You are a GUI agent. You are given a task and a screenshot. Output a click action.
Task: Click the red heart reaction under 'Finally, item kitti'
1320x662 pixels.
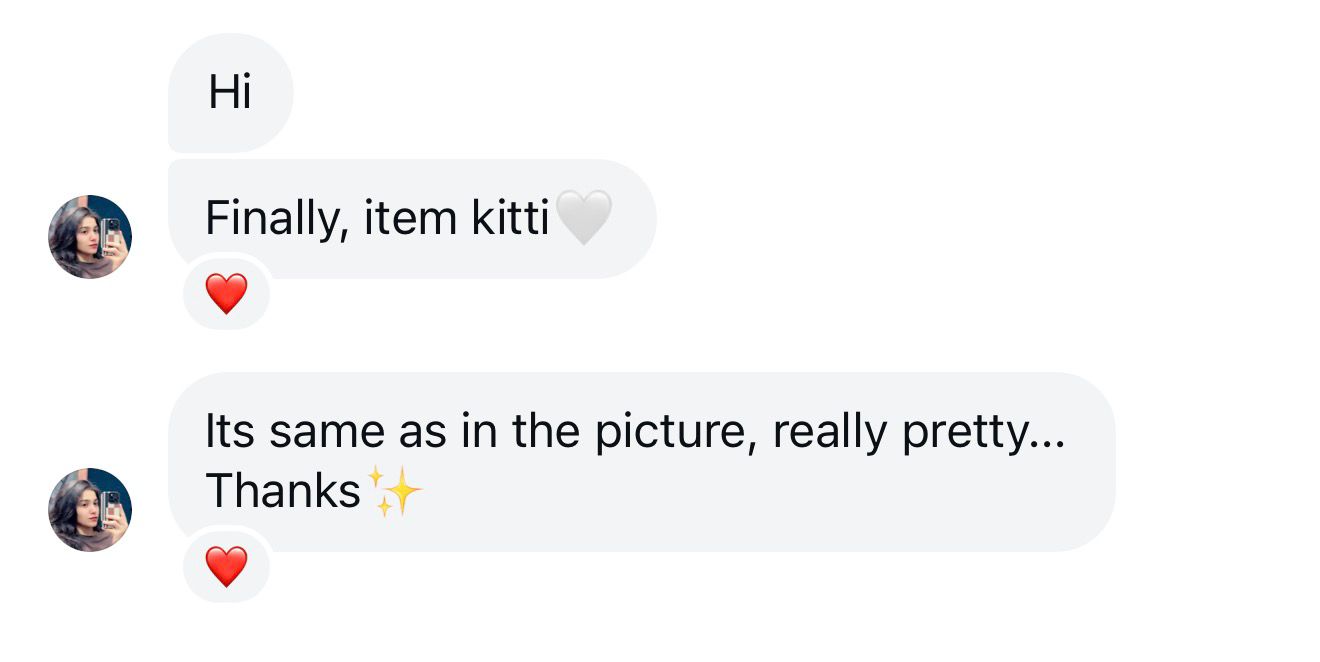coord(226,293)
